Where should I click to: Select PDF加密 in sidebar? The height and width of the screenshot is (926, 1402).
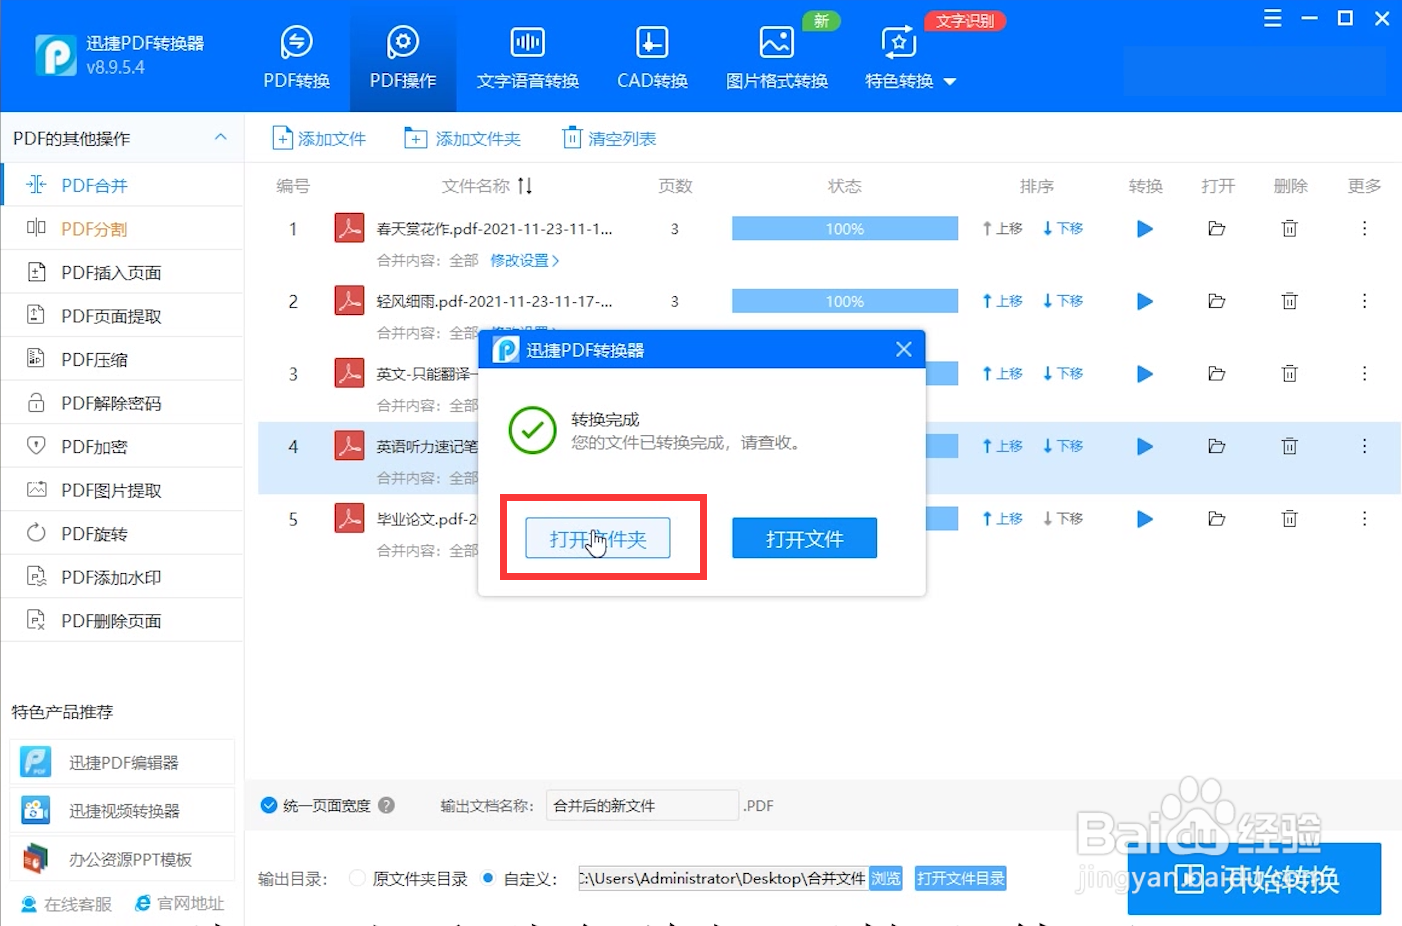tap(122, 446)
